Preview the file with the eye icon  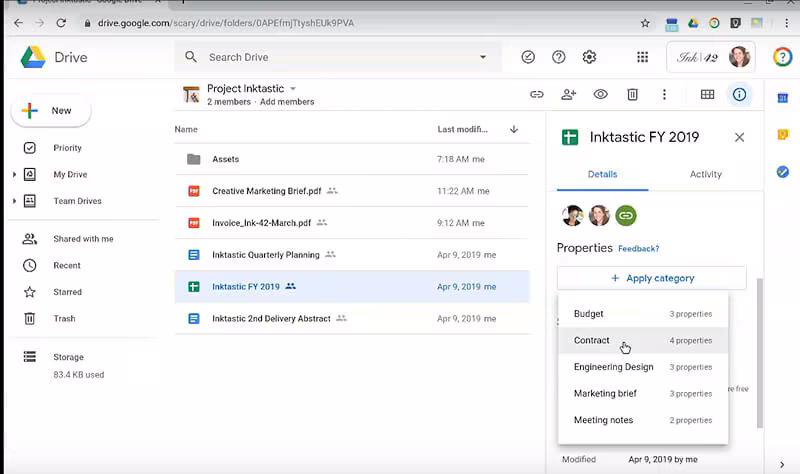click(601, 94)
